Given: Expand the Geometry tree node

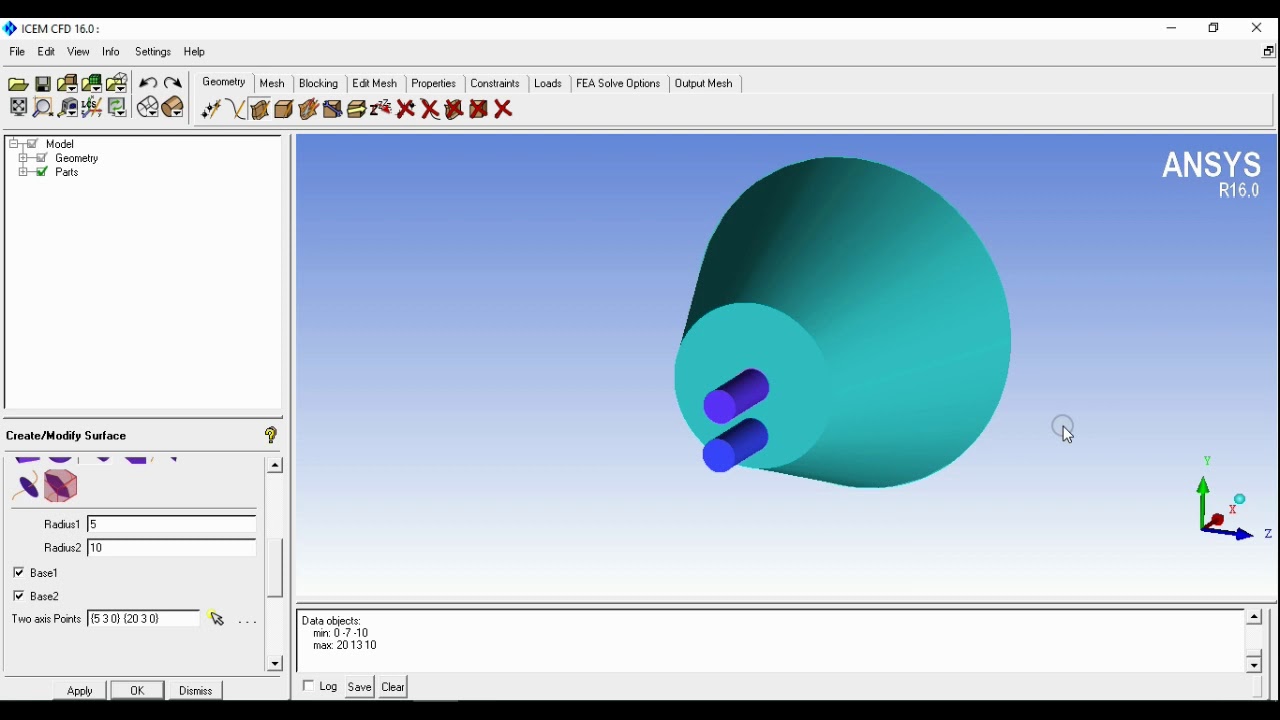Looking at the screenshot, I should [23, 158].
